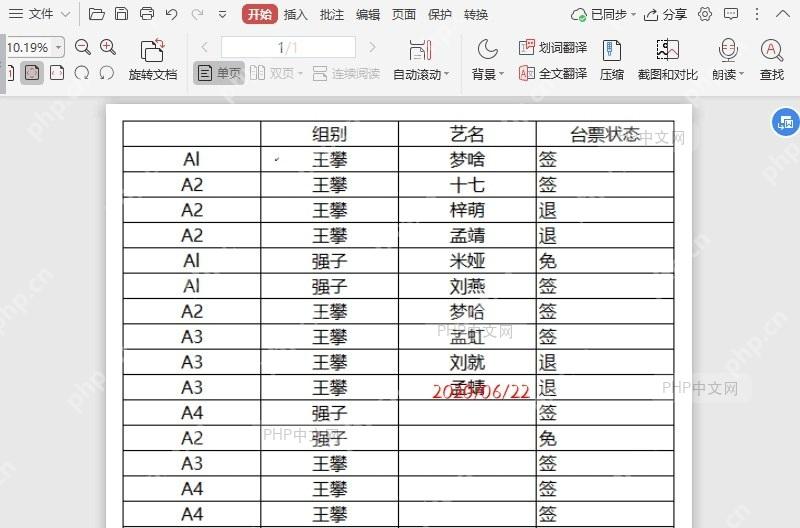Select the fit width view icon
The image size is (800, 528).
[x=57, y=73]
